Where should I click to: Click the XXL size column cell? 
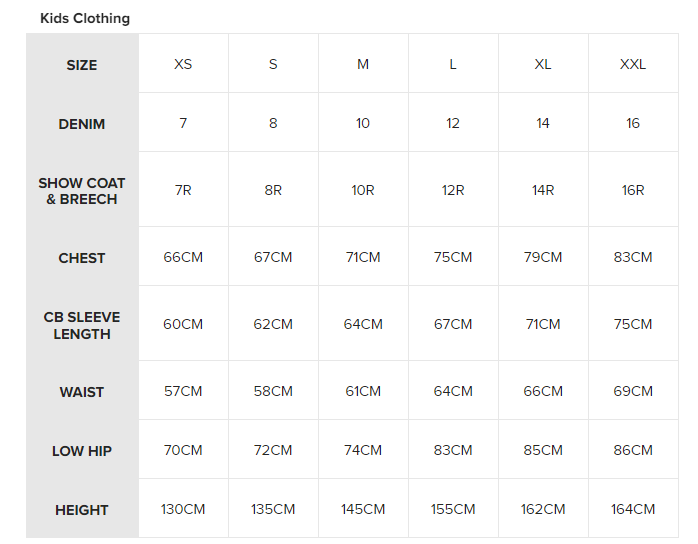tap(633, 64)
